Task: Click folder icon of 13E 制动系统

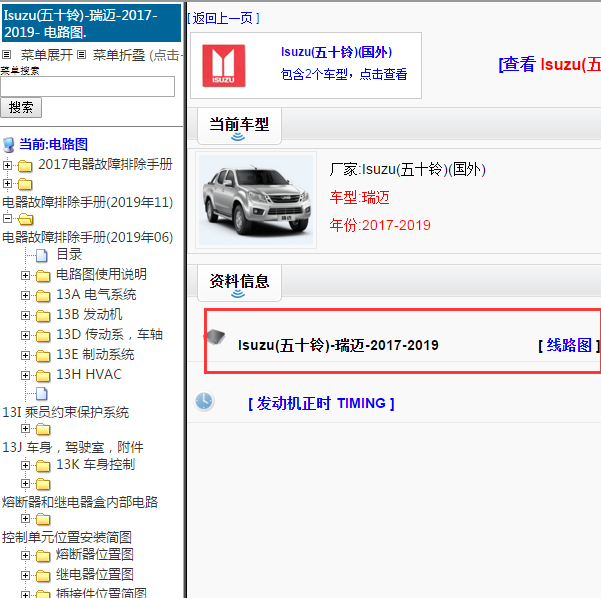Action: tap(43, 356)
